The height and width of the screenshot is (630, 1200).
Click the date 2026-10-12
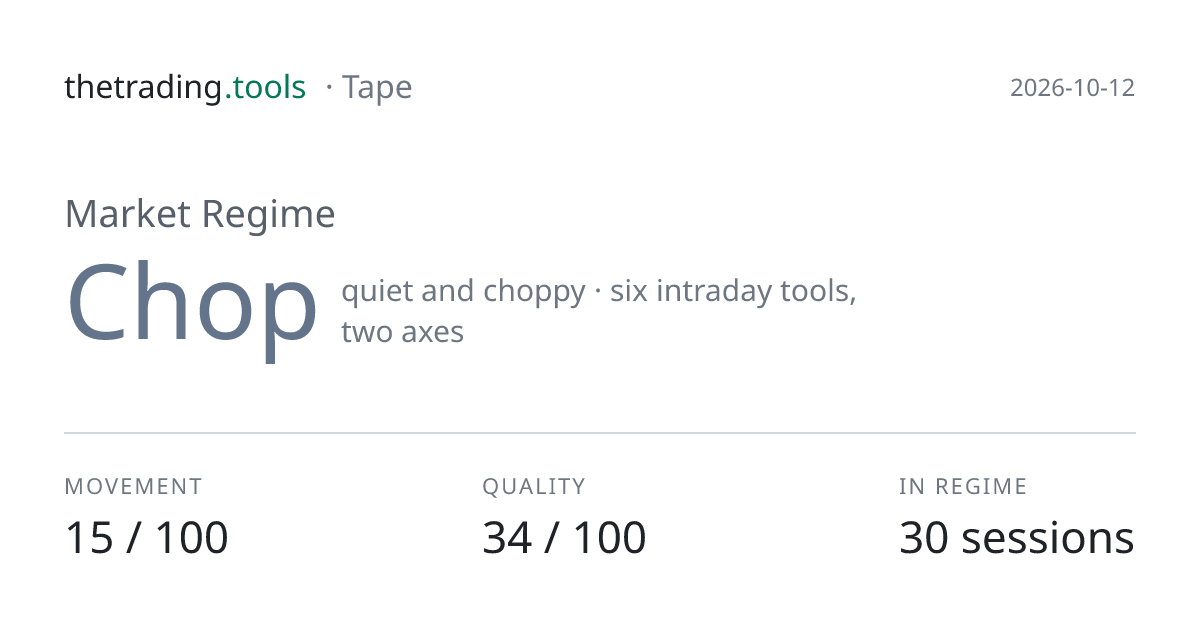tap(1072, 88)
